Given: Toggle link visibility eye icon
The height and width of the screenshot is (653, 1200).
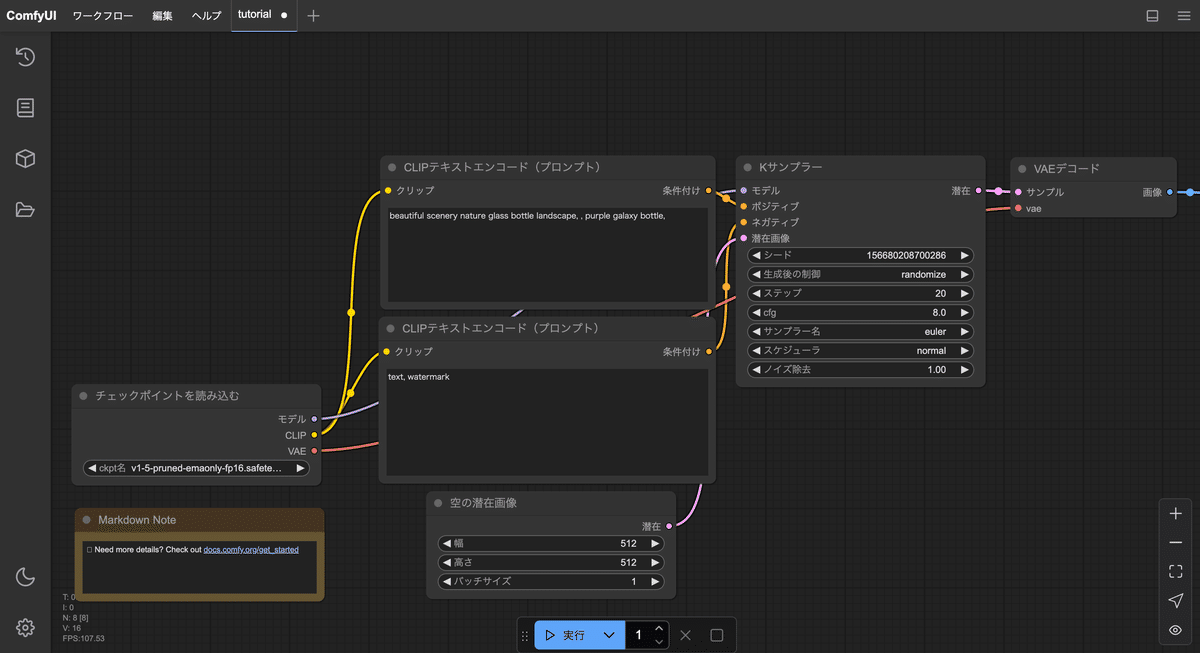Looking at the screenshot, I should click(x=1176, y=630).
